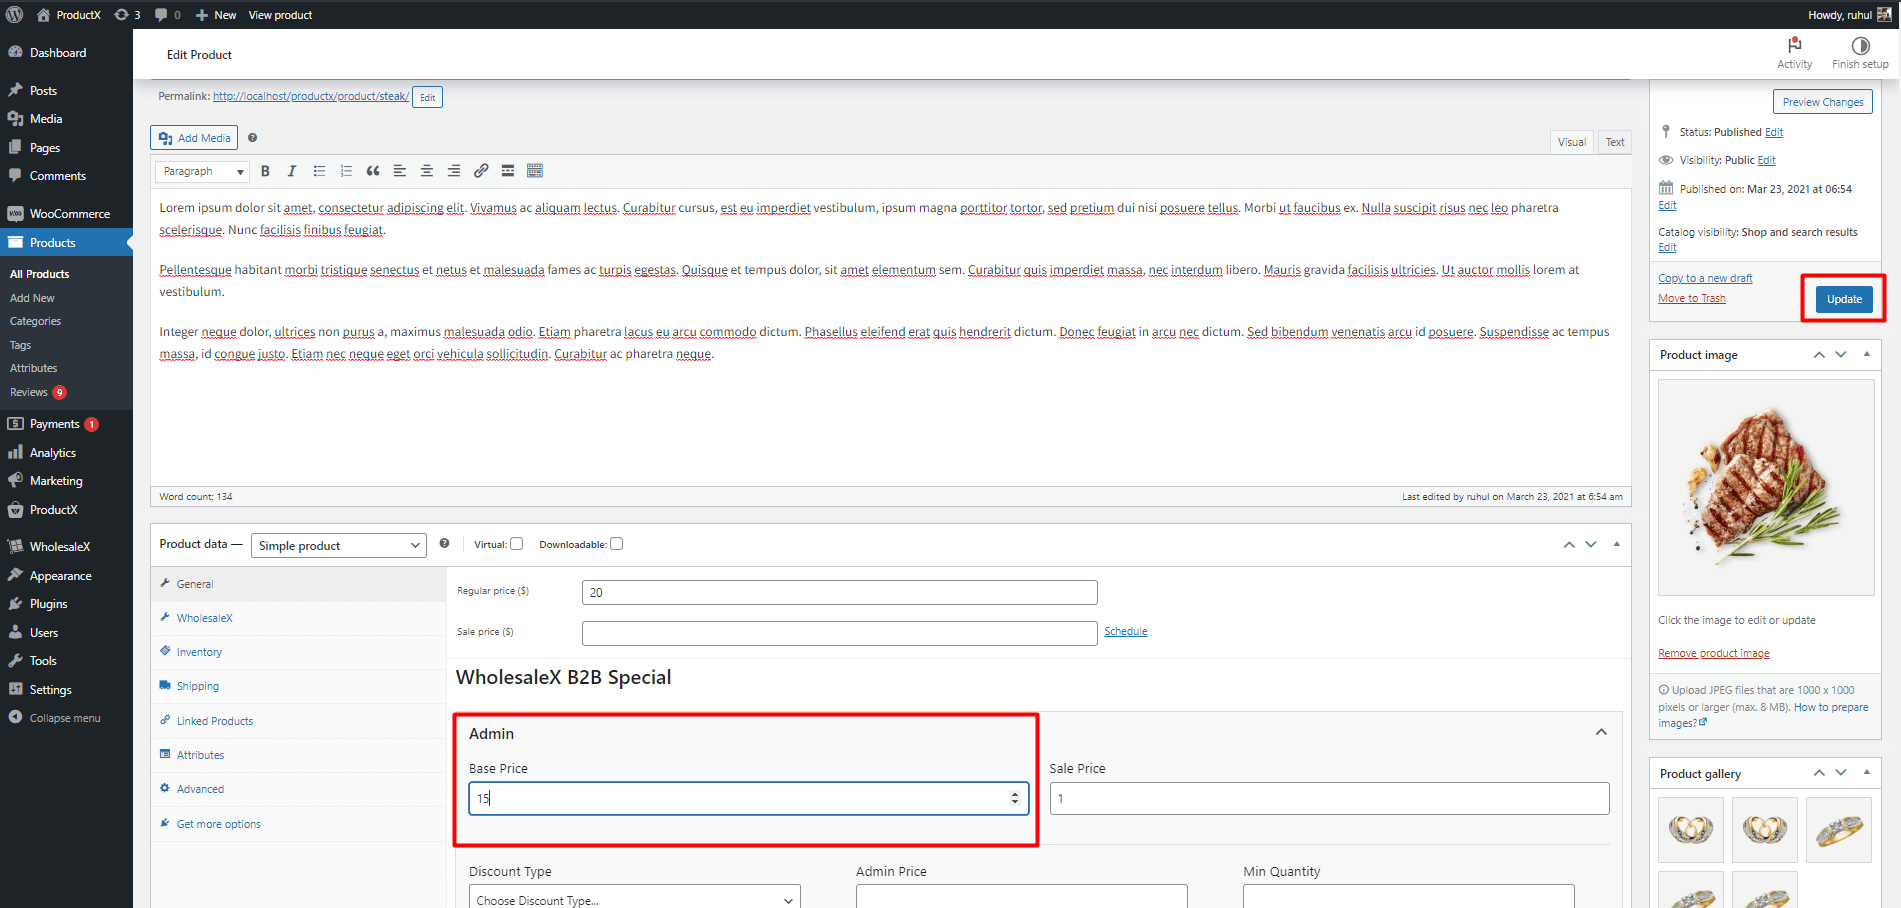Enable the Virtual checkbox
1901x908 pixels.
516,543
